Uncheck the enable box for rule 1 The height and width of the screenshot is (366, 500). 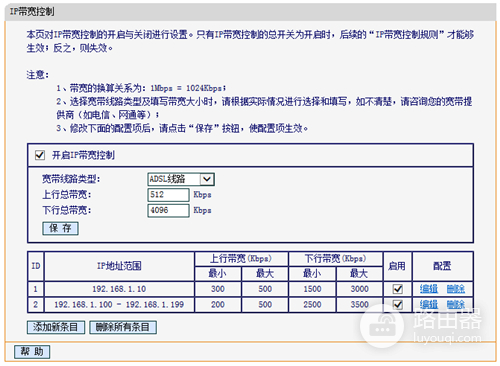398,289
